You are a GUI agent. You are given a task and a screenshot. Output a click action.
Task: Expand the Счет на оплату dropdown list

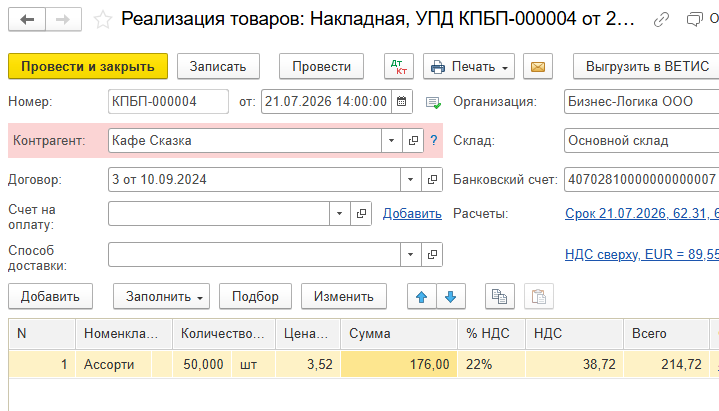point(340,213)
